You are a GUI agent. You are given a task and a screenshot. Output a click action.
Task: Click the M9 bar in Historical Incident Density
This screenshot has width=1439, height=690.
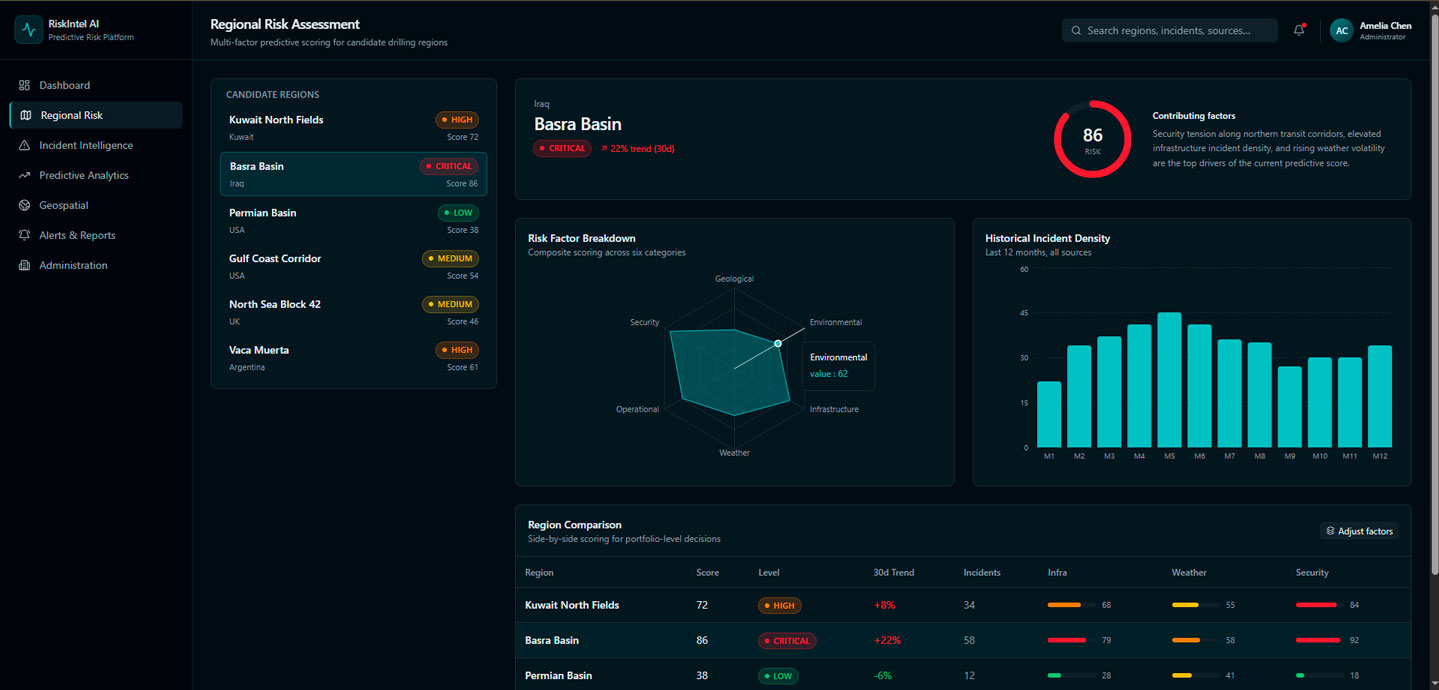click(1290, 407)
